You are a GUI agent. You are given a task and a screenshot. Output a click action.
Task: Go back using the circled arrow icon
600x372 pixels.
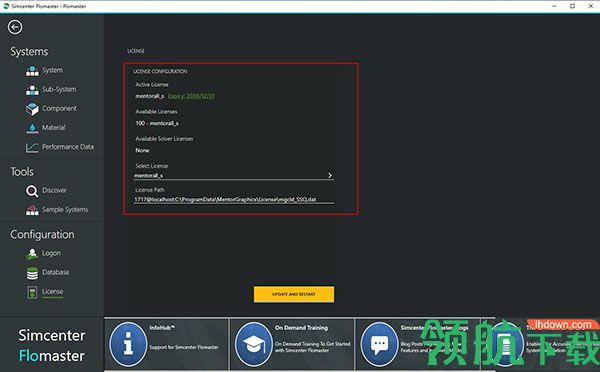click(15, 27)
